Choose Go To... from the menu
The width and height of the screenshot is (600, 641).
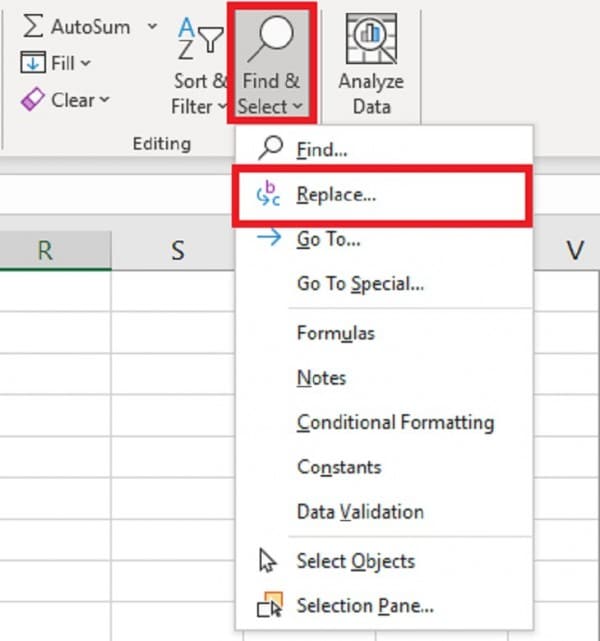click(384, 239)
